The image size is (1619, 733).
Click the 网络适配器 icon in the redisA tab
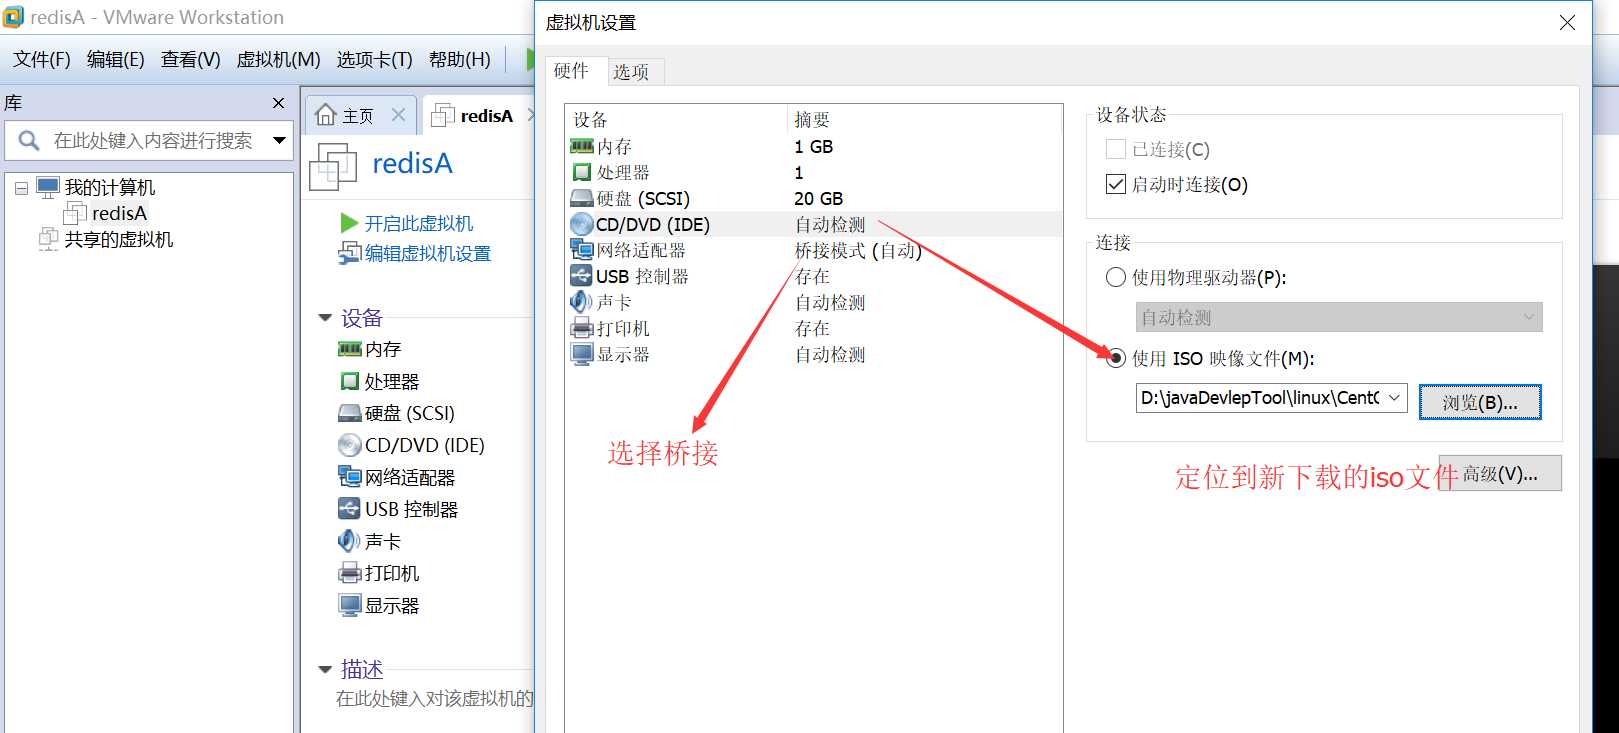point(349,477)
